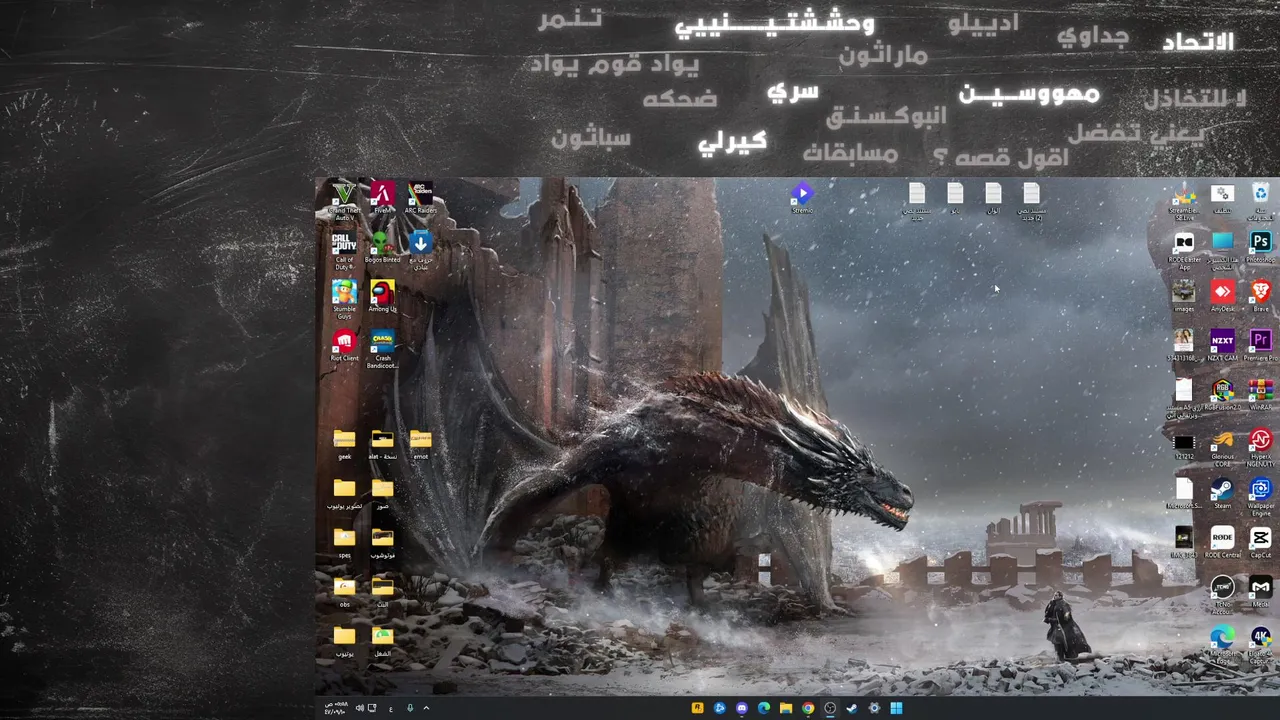Select the blue download arrow shortcut
This screenshot has width=1280, height=720.
[421, 250]
